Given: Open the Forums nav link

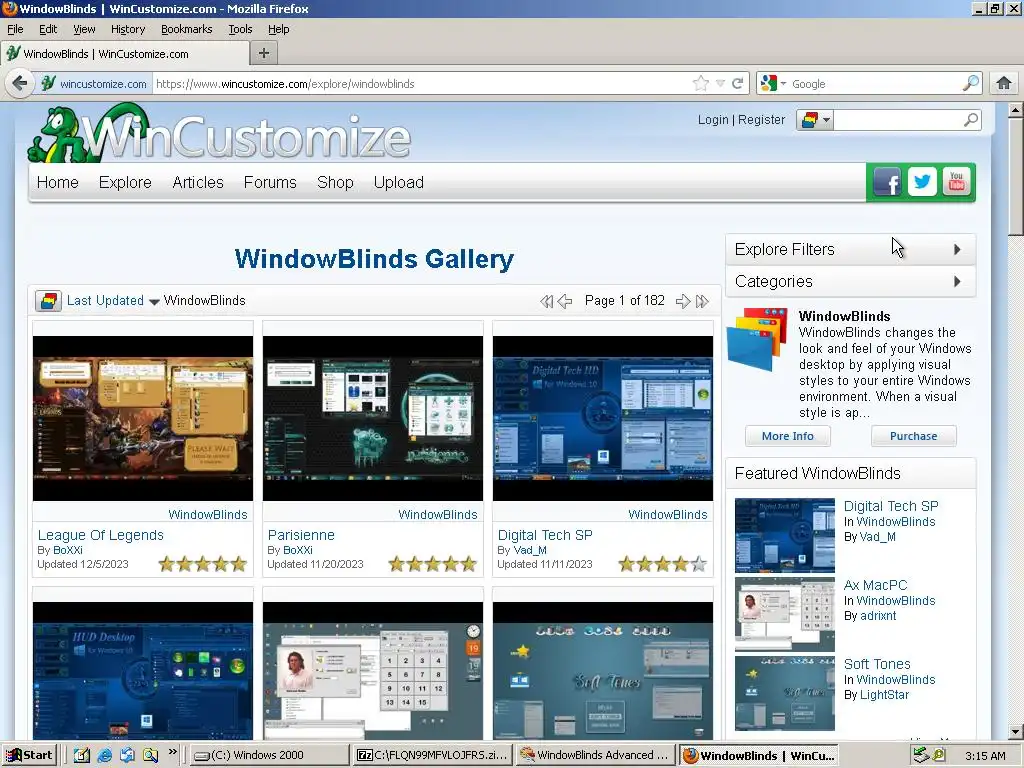Looking at the screenshot, I should click(270, 182).
